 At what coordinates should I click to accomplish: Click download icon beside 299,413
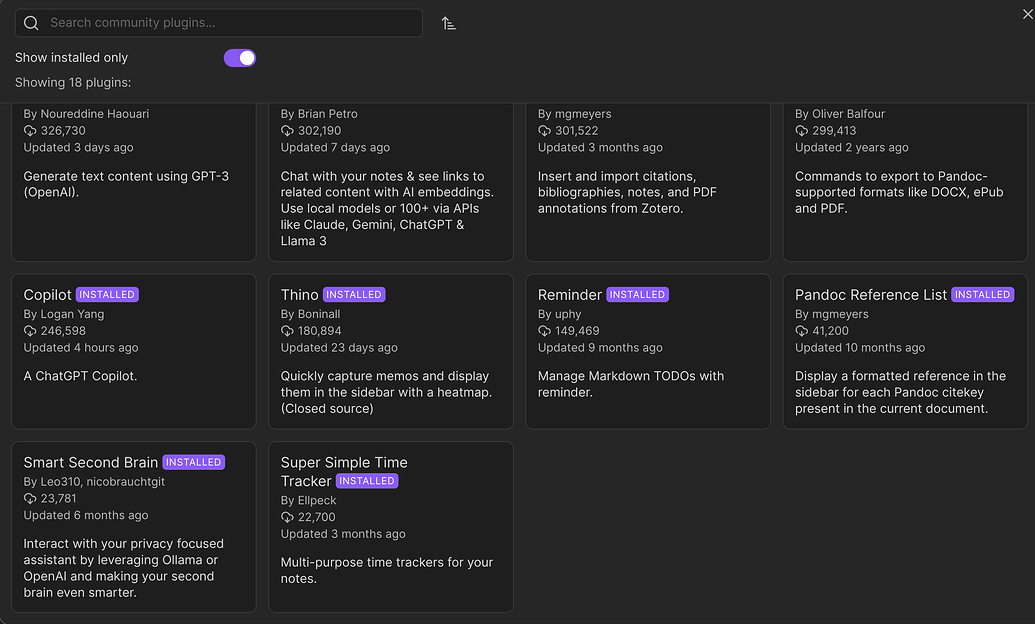[x=801, y=131]
